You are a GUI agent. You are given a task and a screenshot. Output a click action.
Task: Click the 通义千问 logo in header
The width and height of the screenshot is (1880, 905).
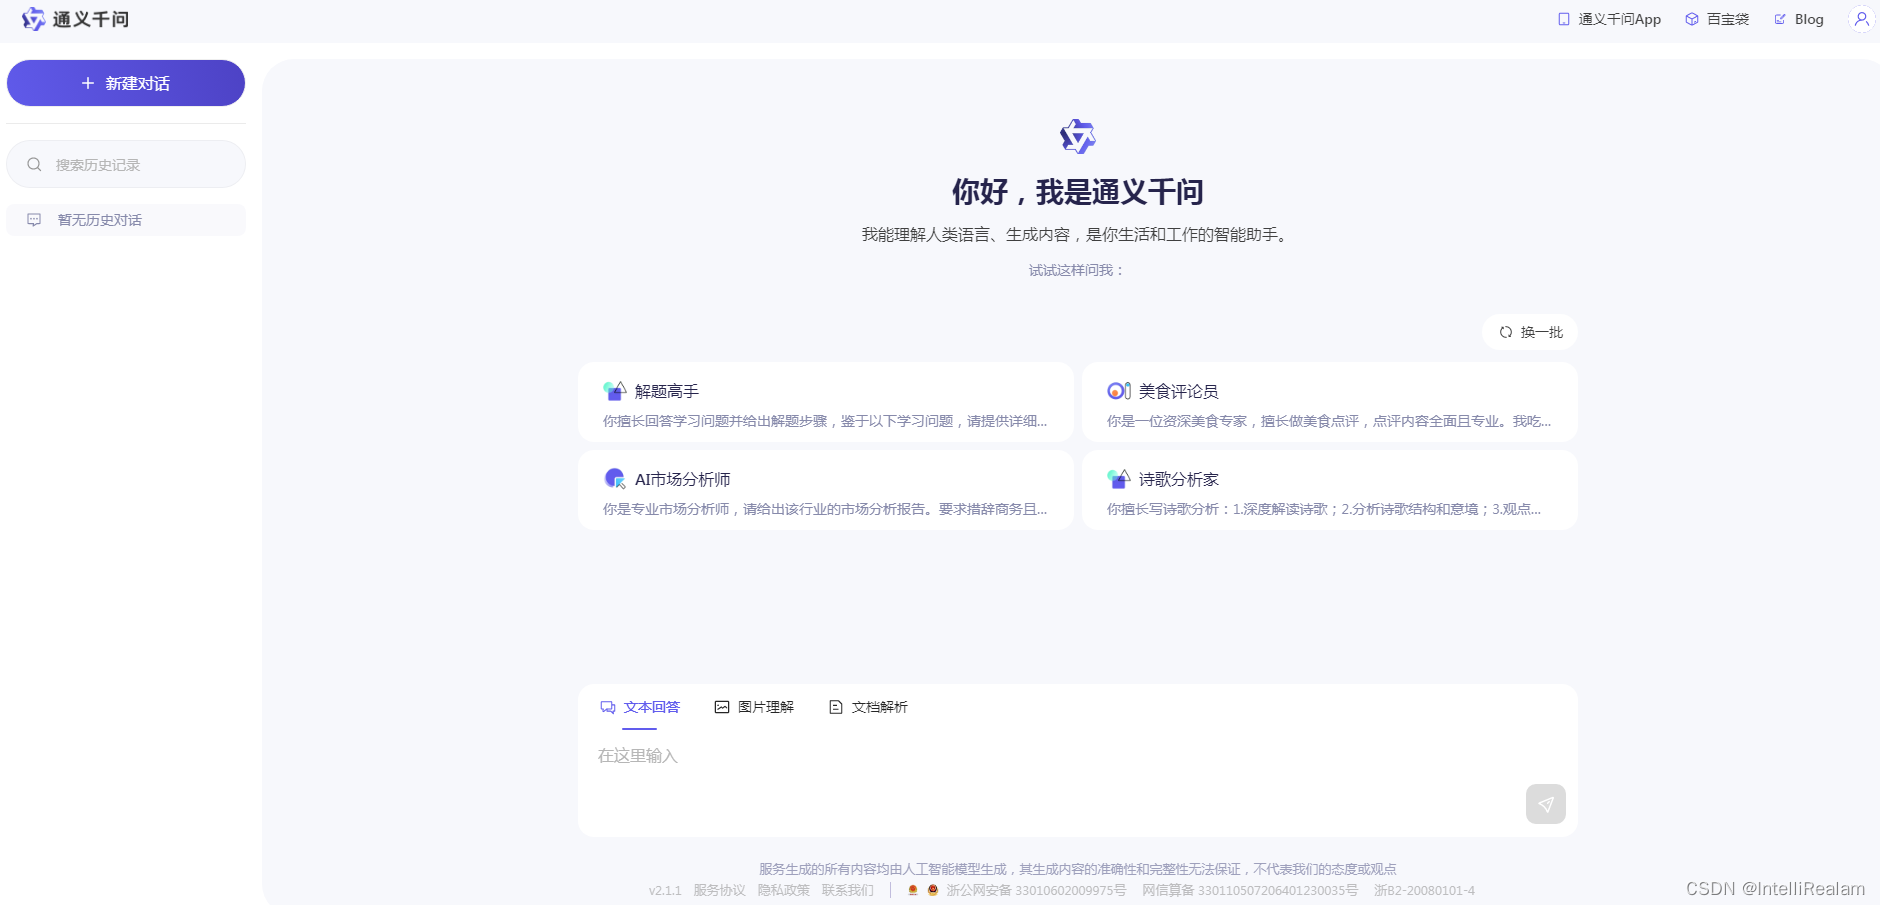pyautogui.click(x=75, y=19)
